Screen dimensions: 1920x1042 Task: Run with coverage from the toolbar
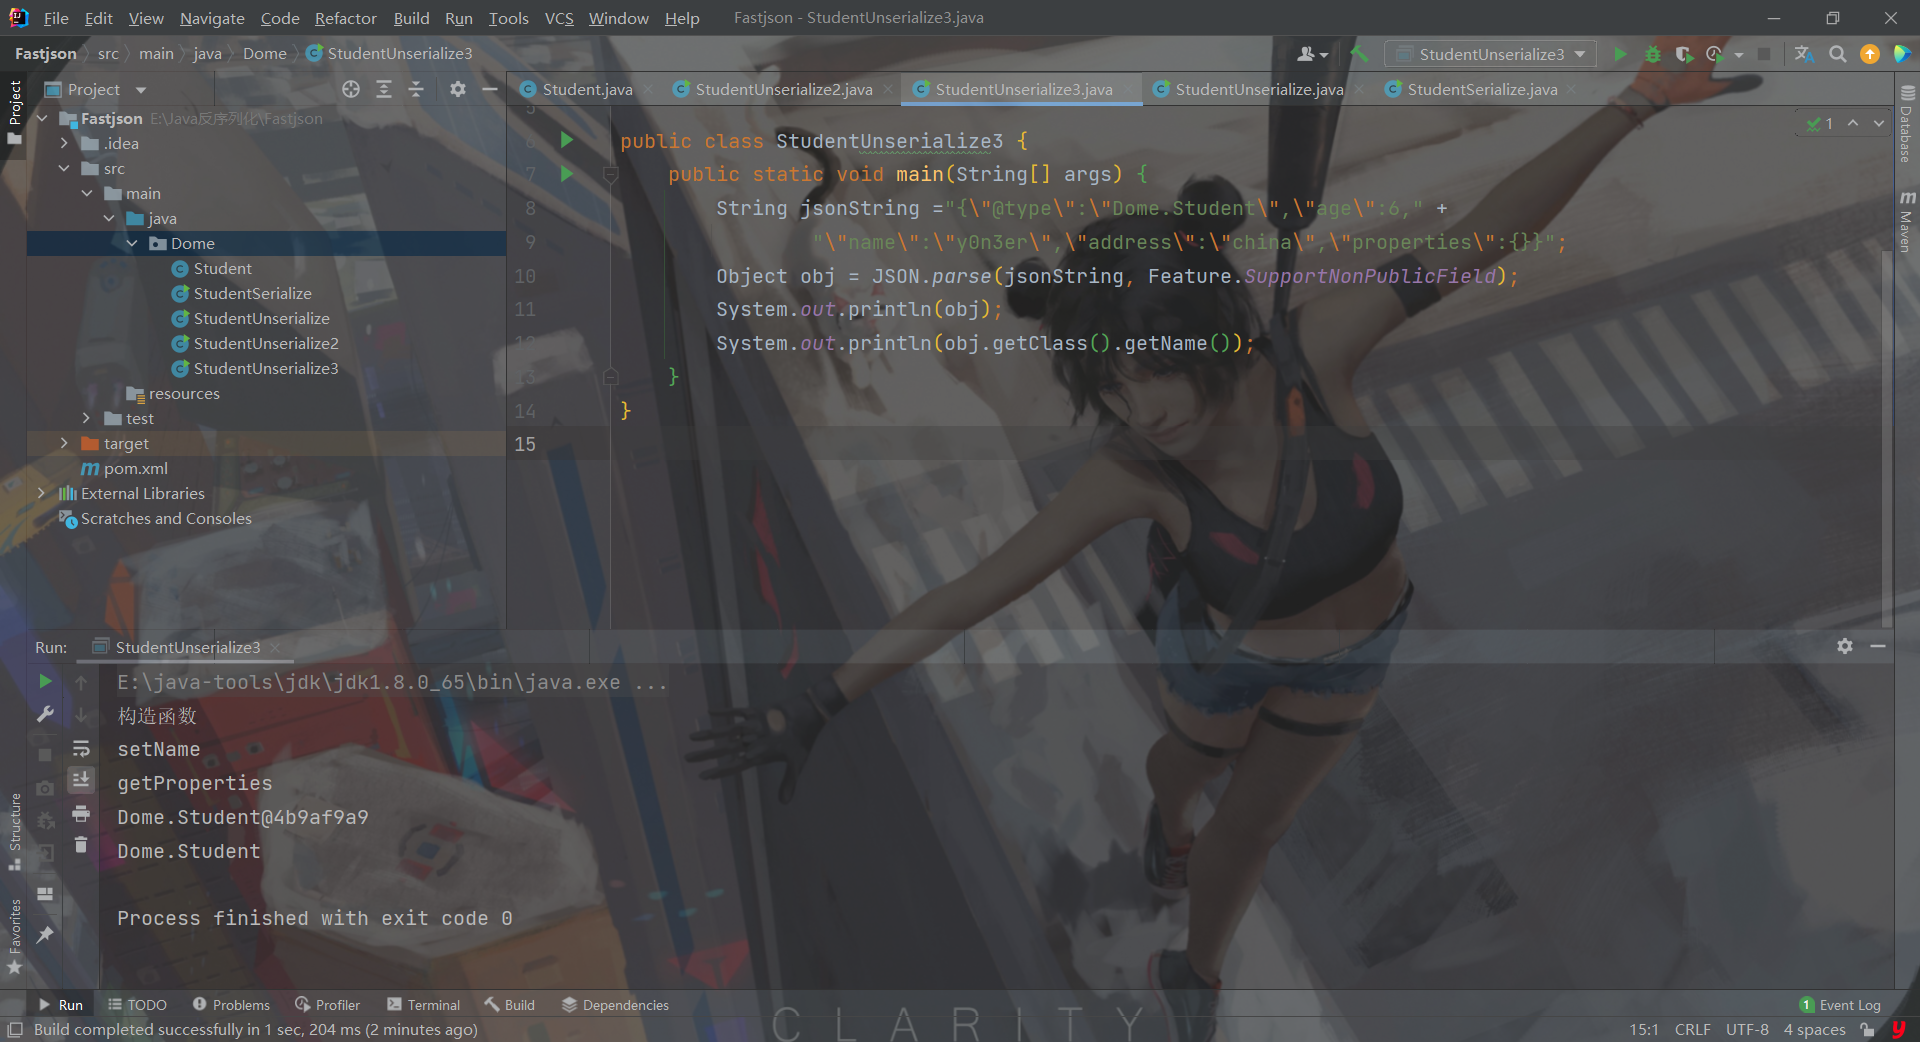(1684, 54)
